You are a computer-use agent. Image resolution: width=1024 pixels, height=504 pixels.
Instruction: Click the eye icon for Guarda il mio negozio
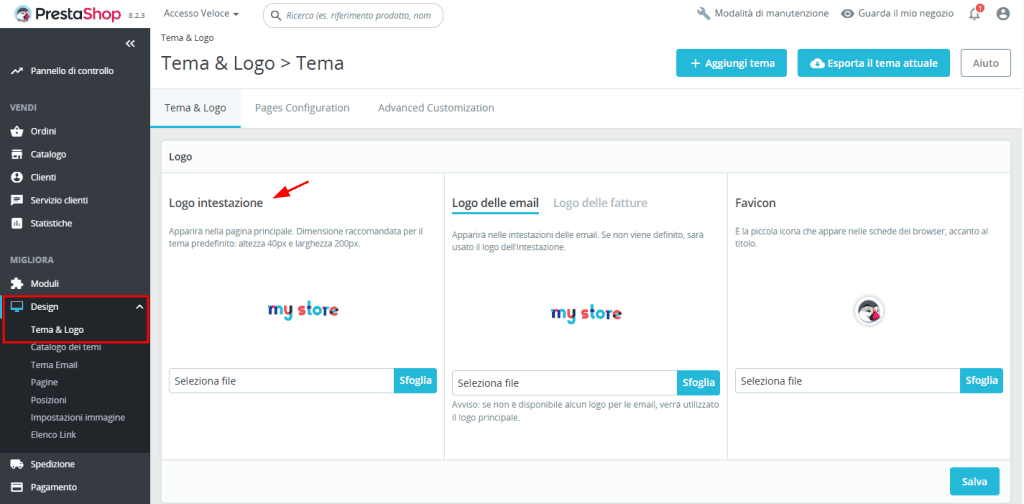(848, 13)
